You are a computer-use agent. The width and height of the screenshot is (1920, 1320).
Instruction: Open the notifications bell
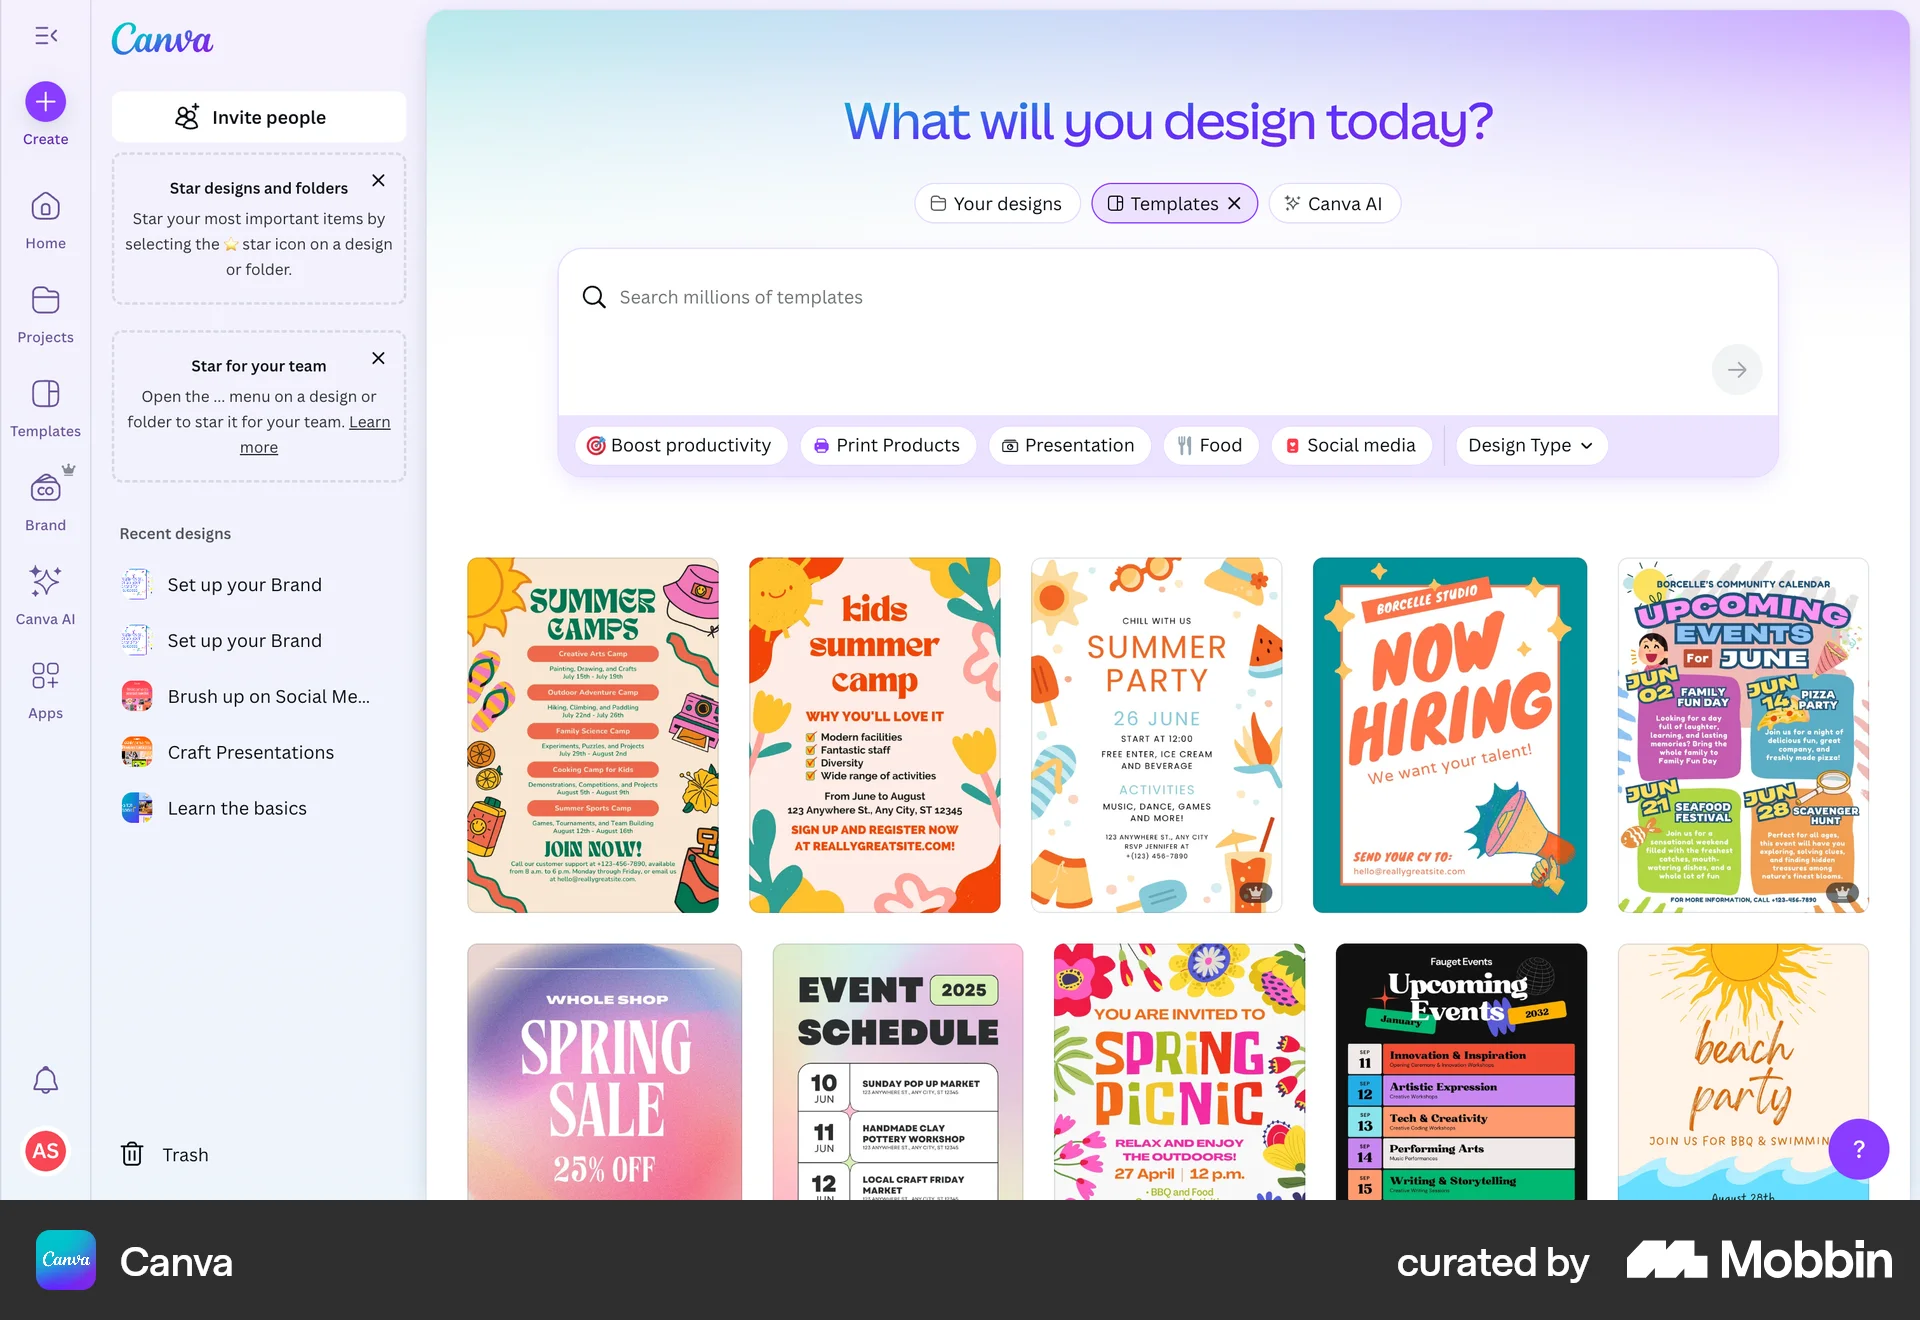tap(44, 1080)
